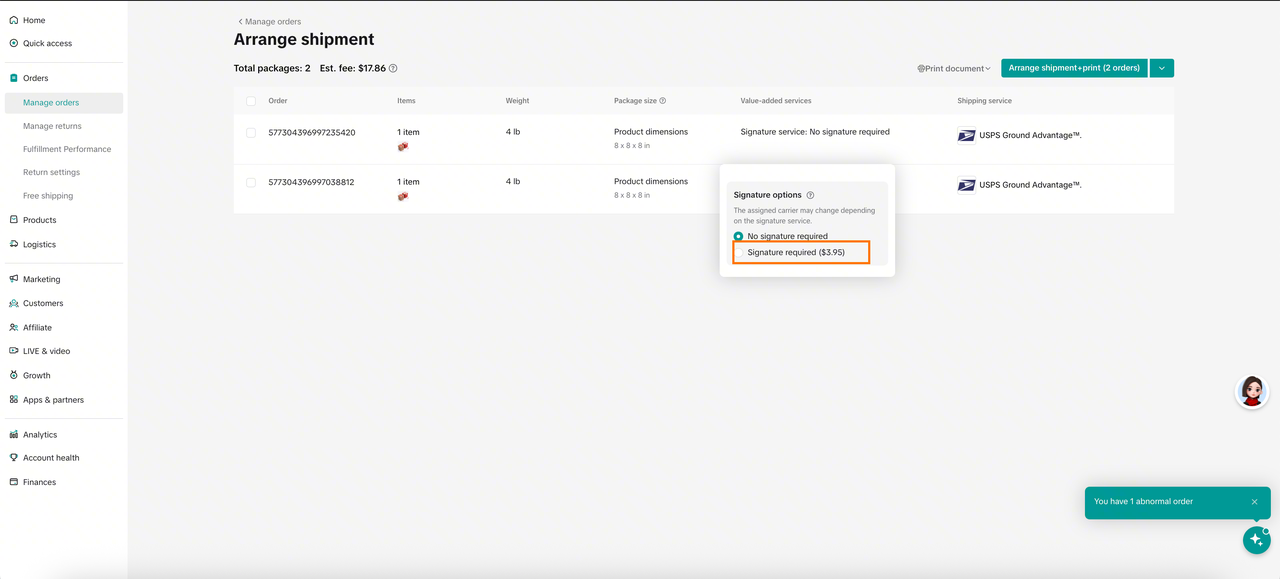Image resolution: width=1280 pixels, height=579 pixels.
Task: Expand the arrow next to Arrange shipment+print
Action: click(1161, 68)
